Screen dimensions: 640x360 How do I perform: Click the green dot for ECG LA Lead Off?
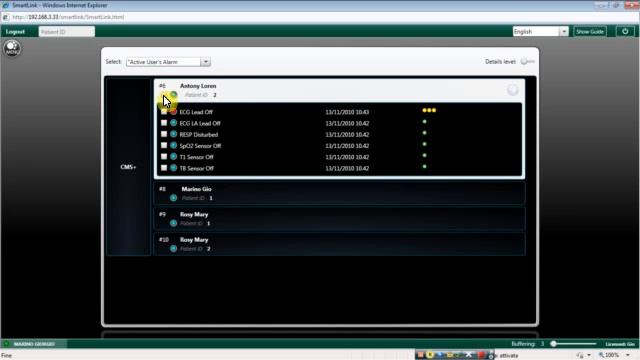tap(424, 122)
